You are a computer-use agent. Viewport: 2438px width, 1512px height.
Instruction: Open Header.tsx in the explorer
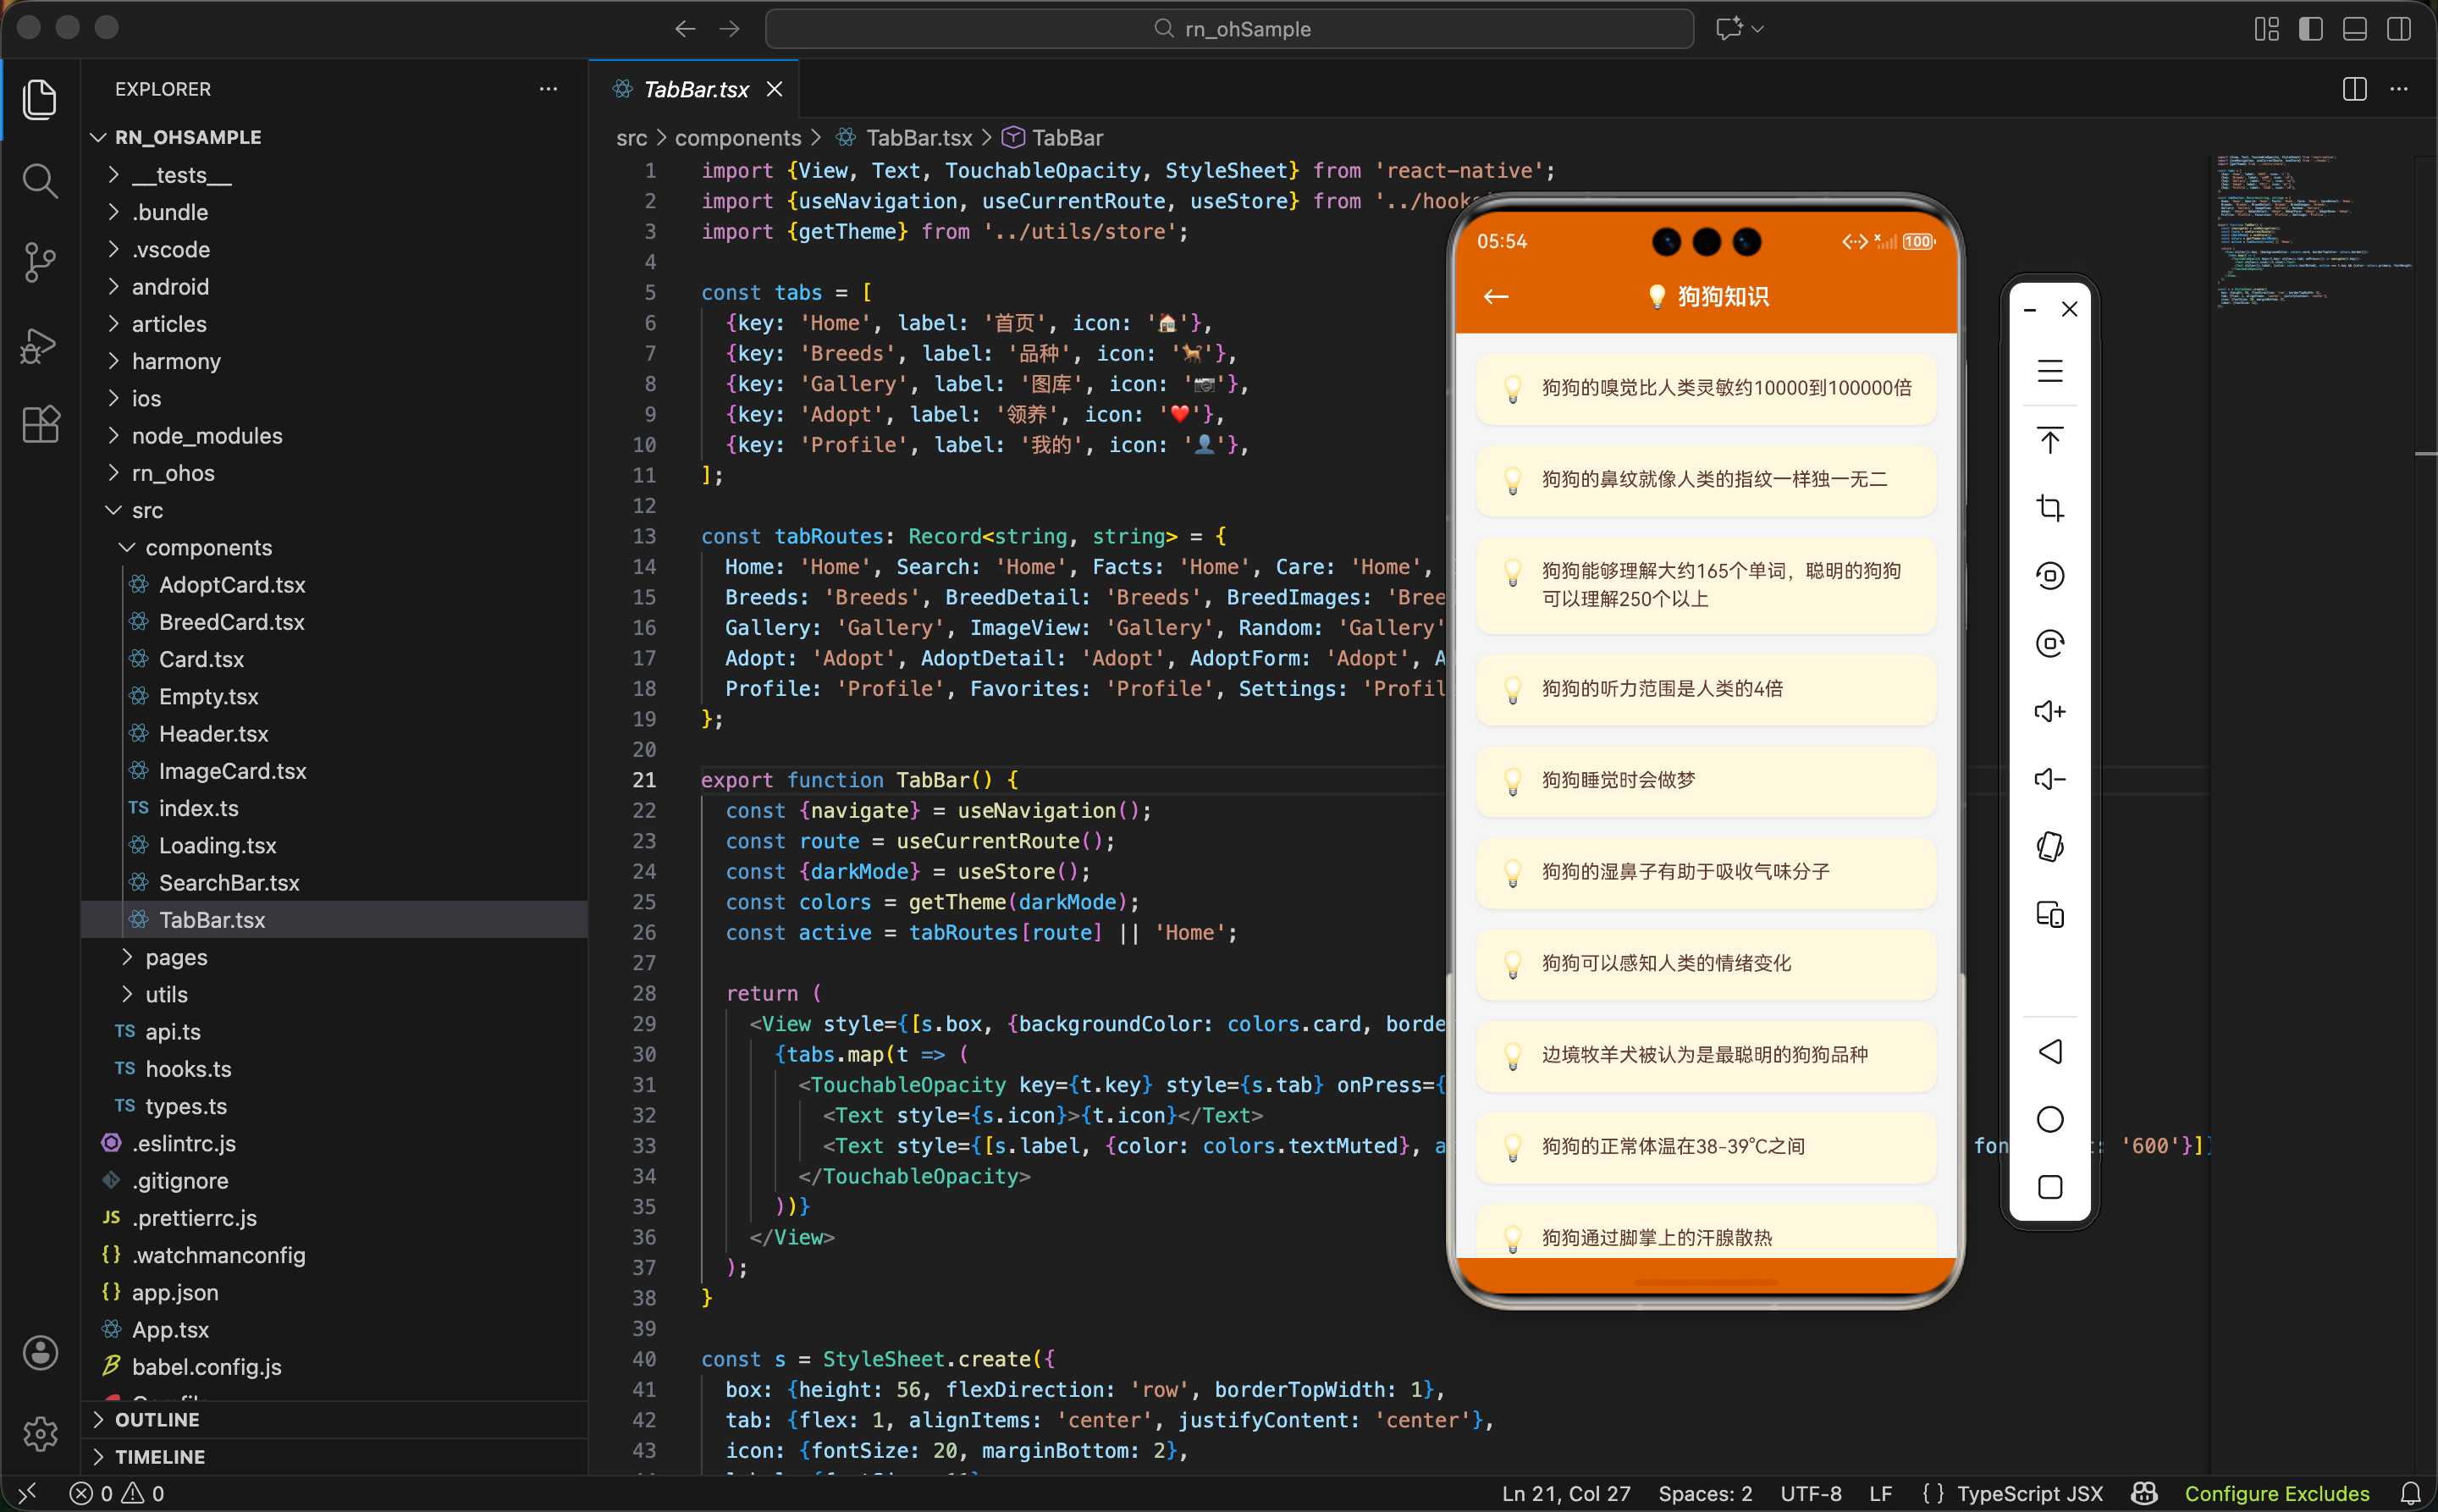pos(213,733)
